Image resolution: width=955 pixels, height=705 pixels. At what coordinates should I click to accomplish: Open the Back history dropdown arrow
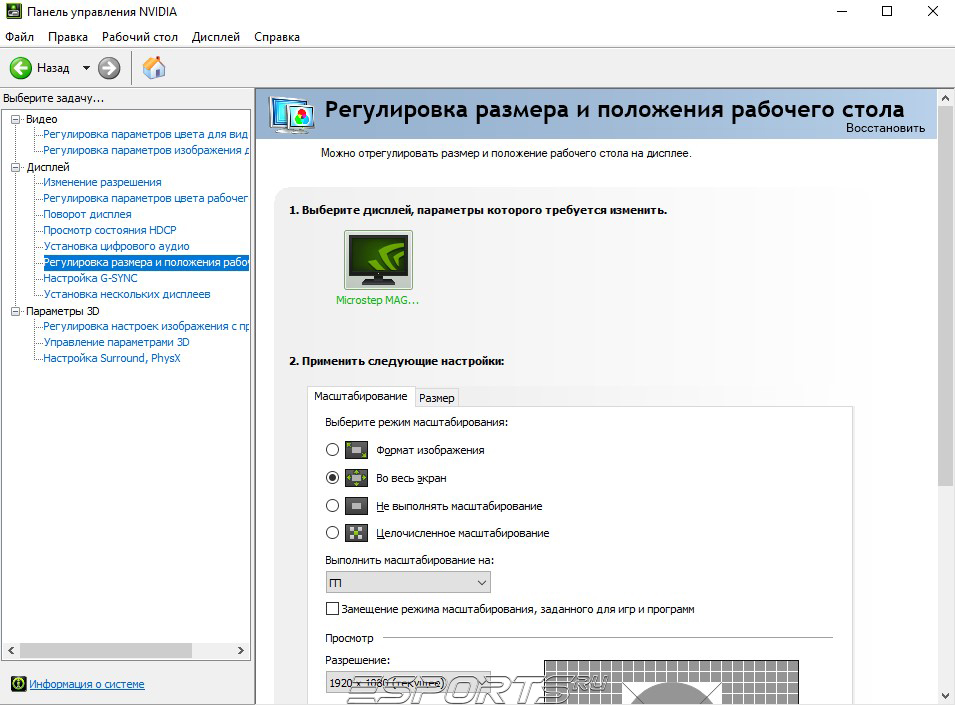[x=86, y=68]
